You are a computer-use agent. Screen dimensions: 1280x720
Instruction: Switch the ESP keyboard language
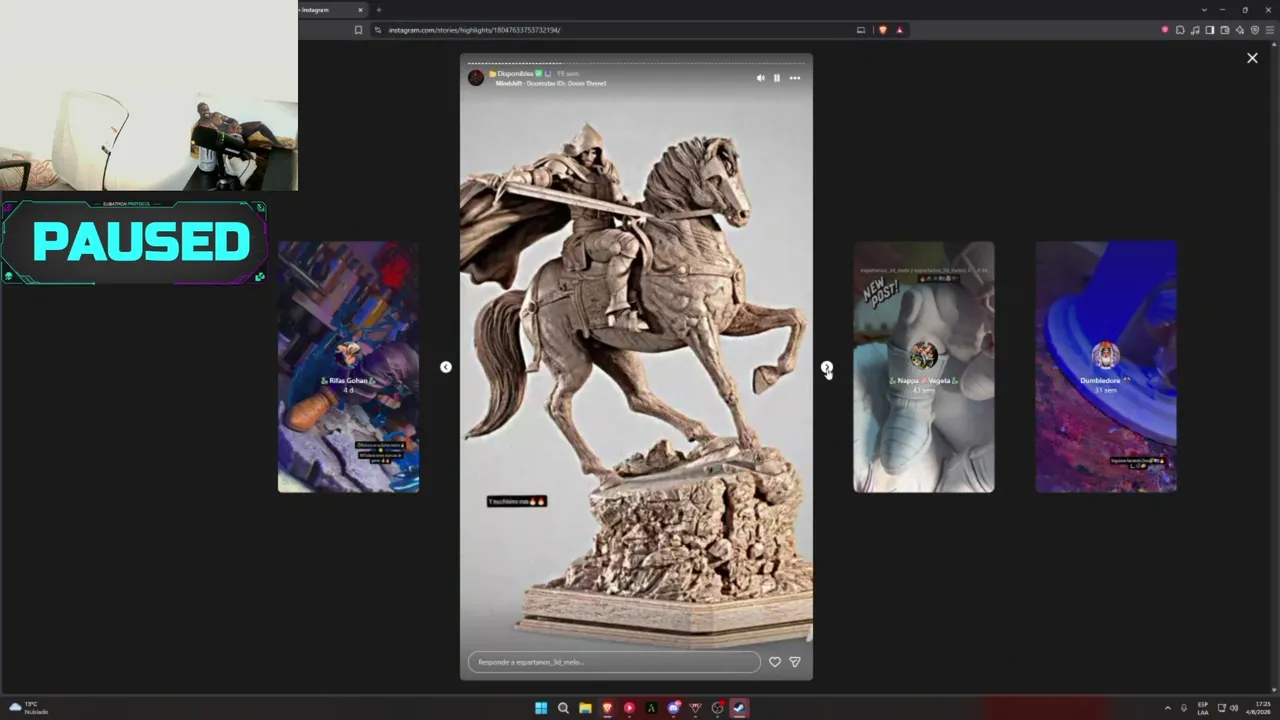[1203, 708]
